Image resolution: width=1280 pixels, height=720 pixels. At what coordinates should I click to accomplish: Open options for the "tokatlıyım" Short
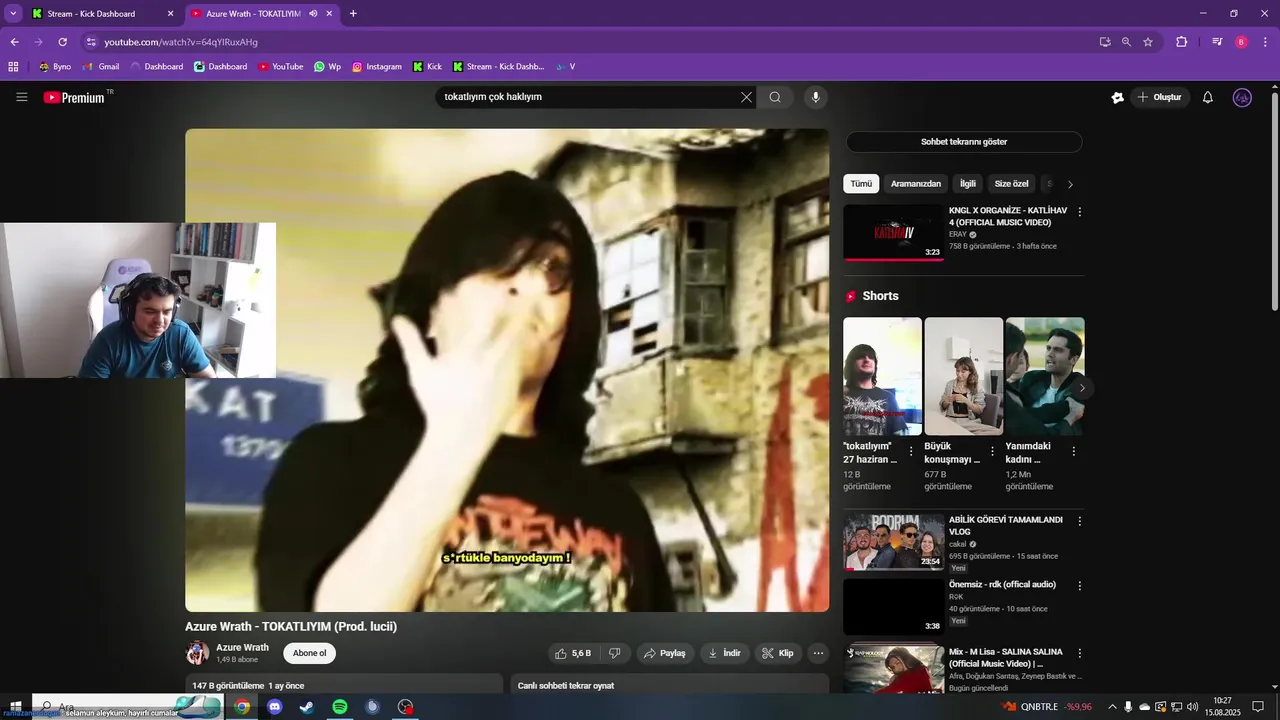pos(911,452)
